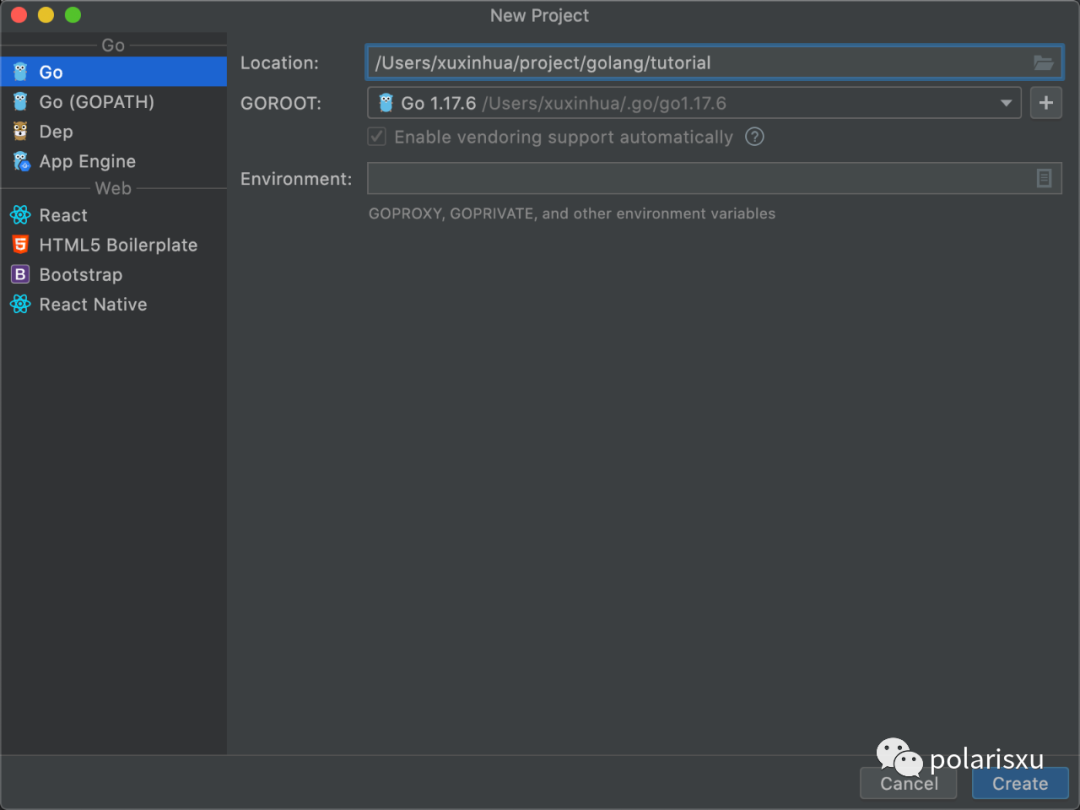Browse for project location folder
Screen dimensions: 1080x810
pos(1043,63)
